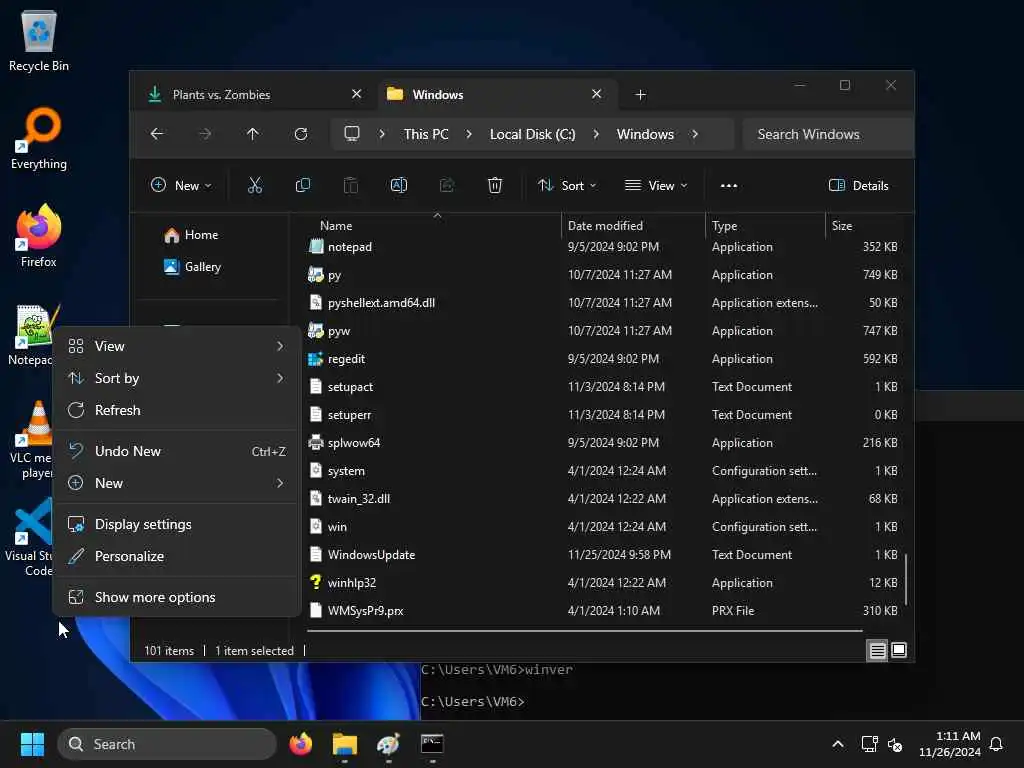Select the WMSysPr9.prx file
Viewport: 1024px width, 768px height.
pos(366,611)
